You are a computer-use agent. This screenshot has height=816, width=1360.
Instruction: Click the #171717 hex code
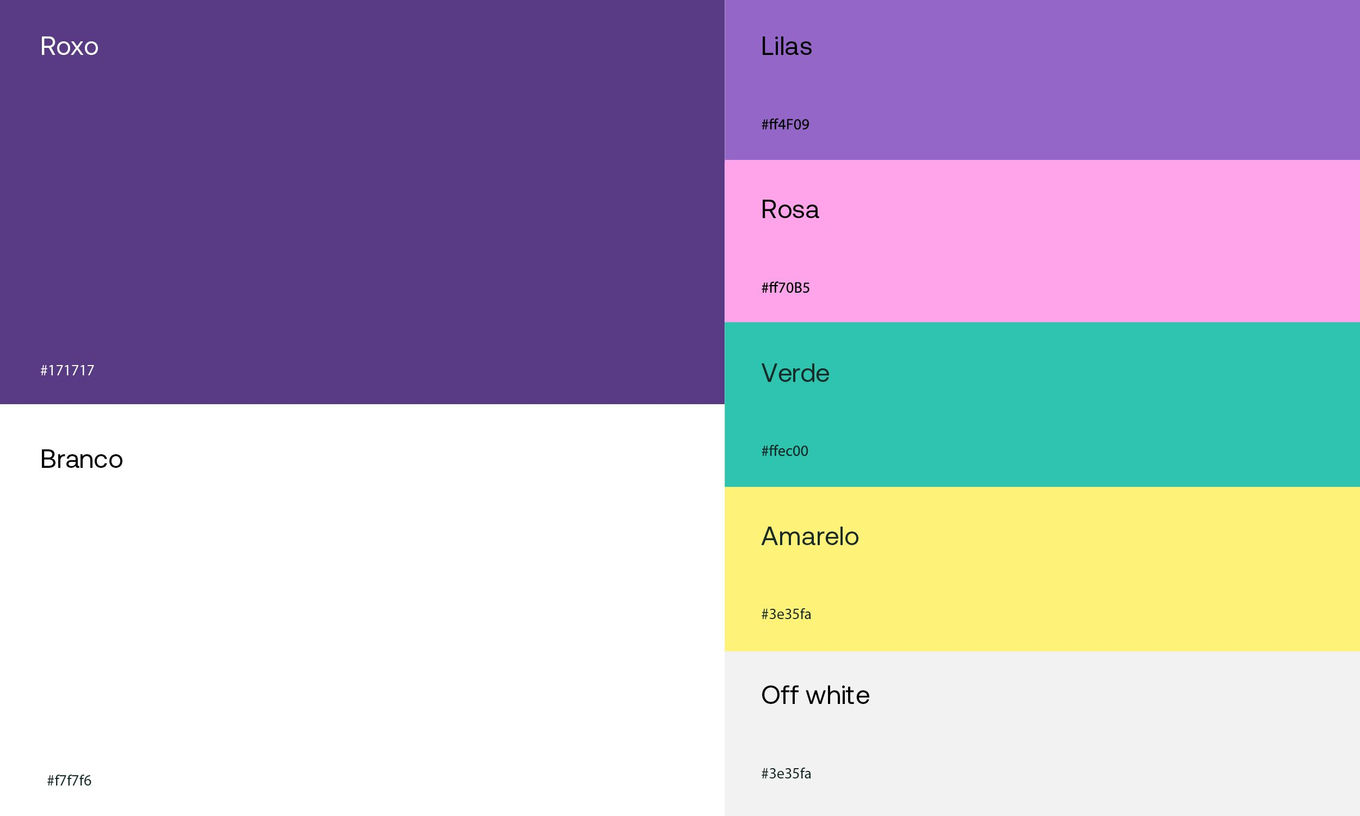point(67,370)
